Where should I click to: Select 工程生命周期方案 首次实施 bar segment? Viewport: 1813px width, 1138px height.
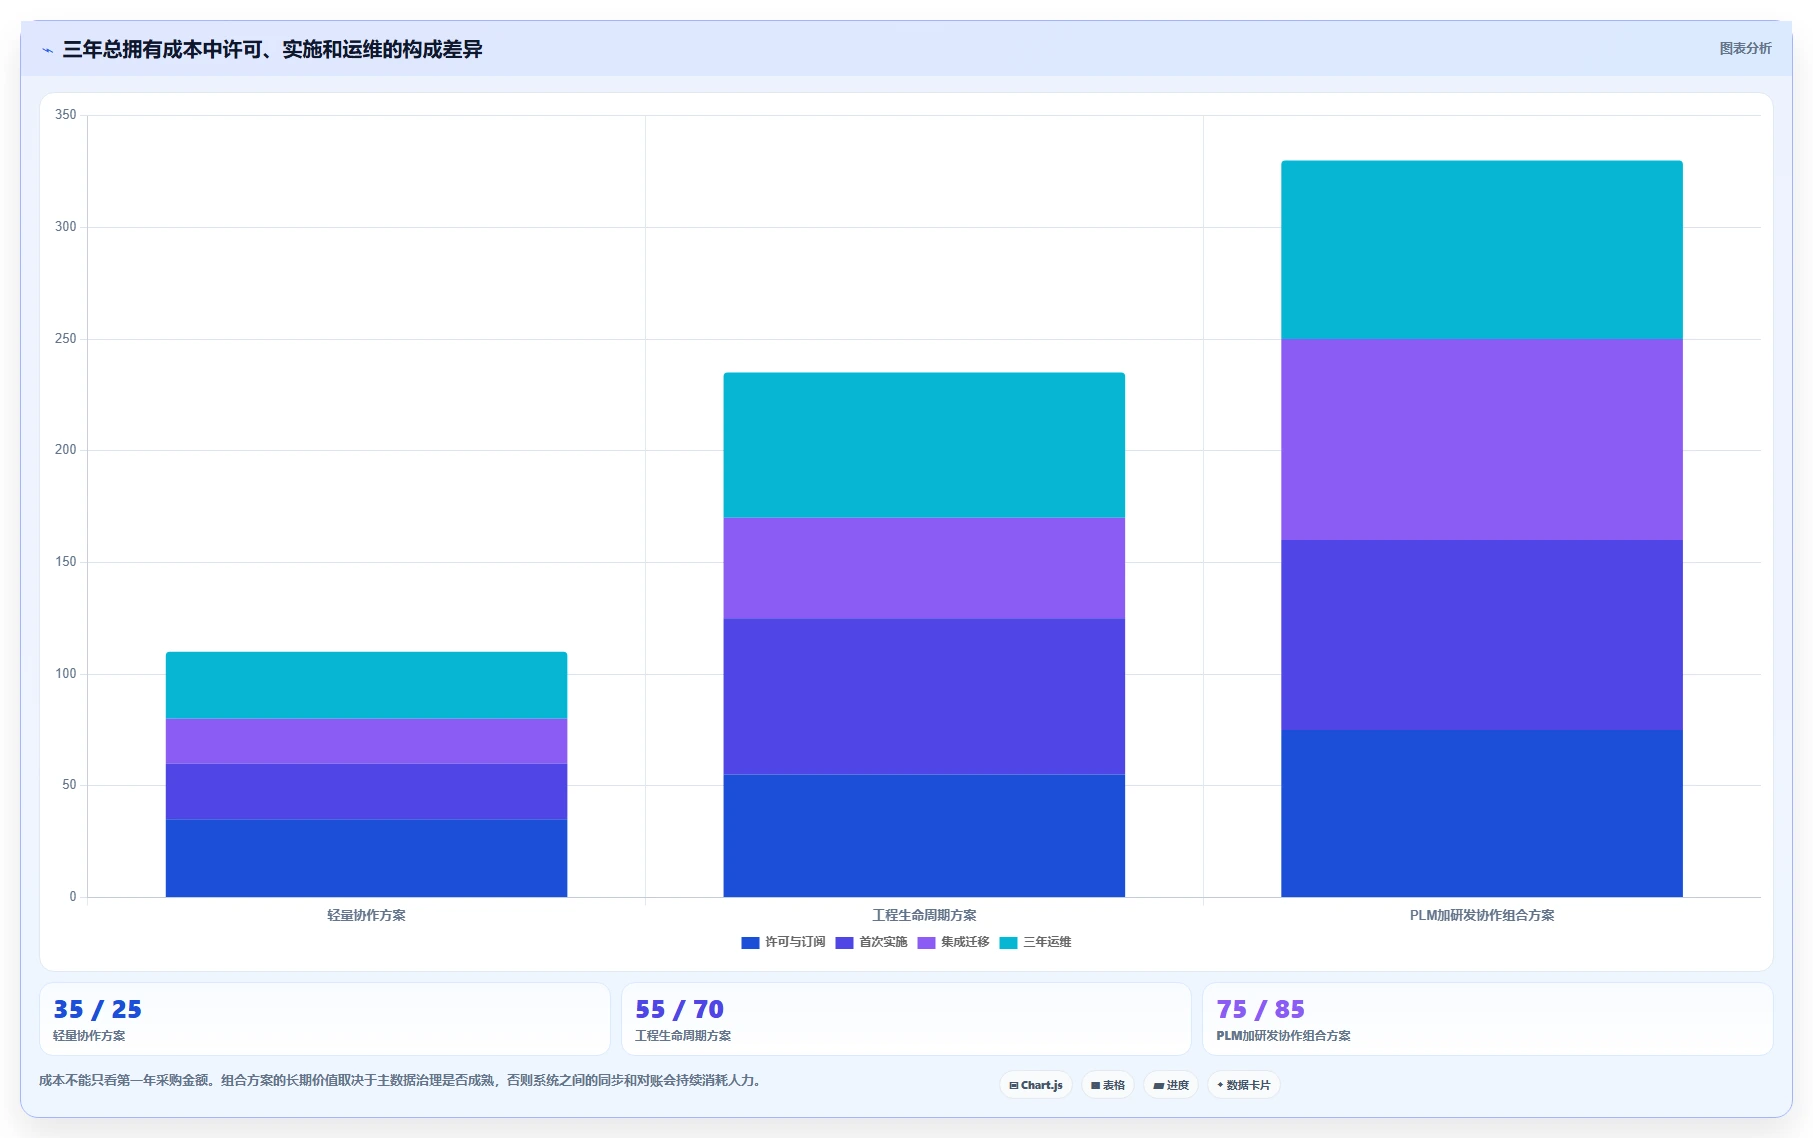924,697
